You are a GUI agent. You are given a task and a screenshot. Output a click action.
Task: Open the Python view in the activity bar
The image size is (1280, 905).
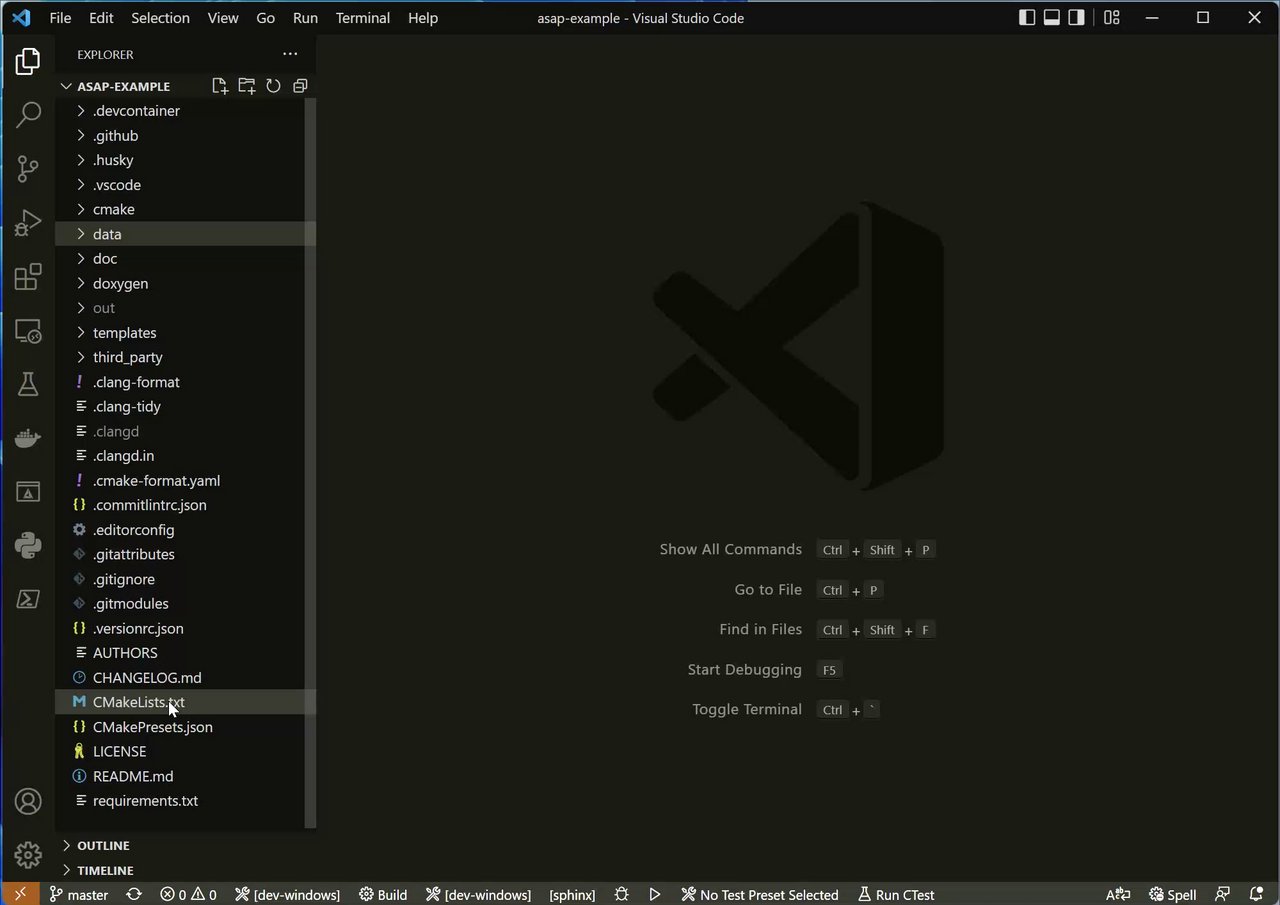[x=28, y=545]
